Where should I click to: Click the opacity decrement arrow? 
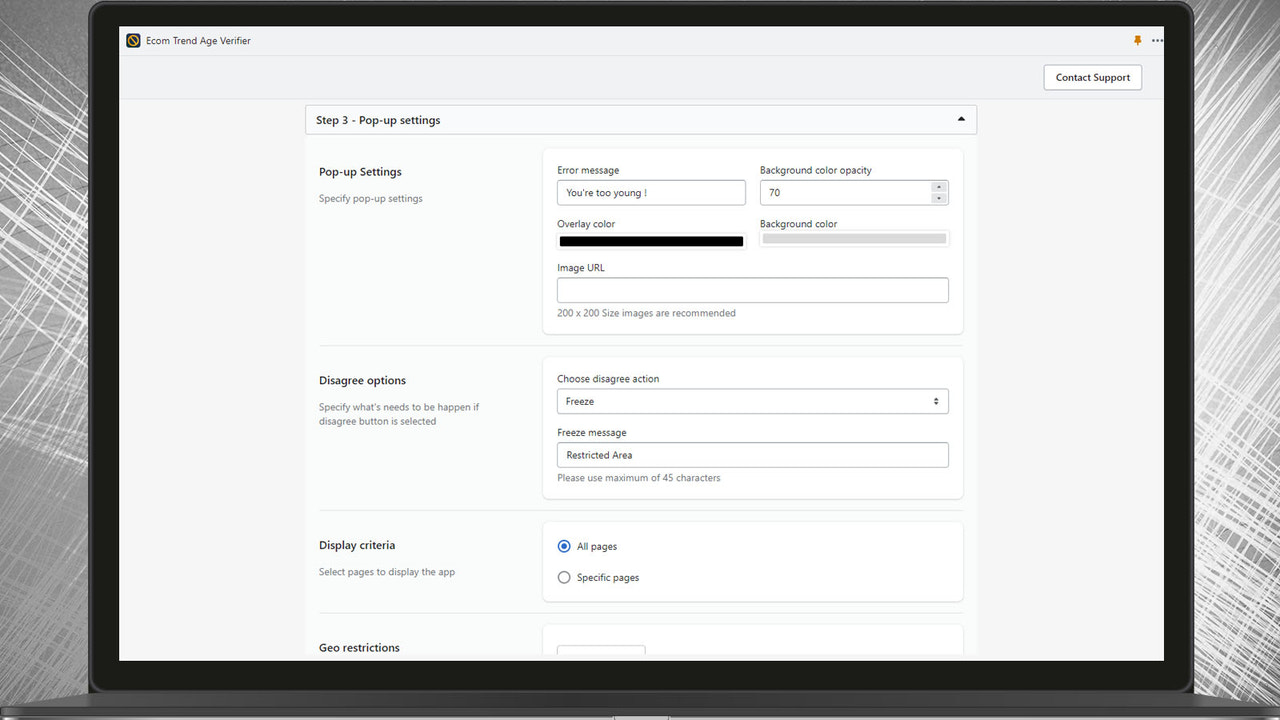pos(938,197)
